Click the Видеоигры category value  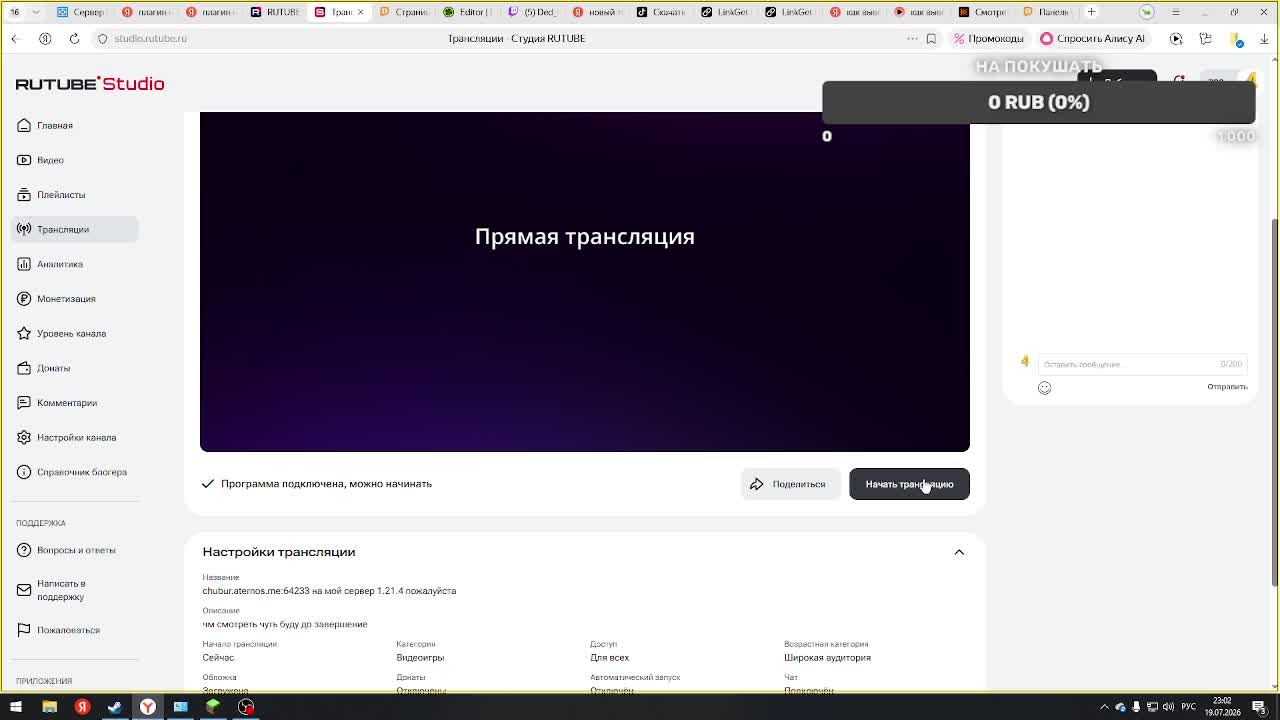tap(420, 658)
